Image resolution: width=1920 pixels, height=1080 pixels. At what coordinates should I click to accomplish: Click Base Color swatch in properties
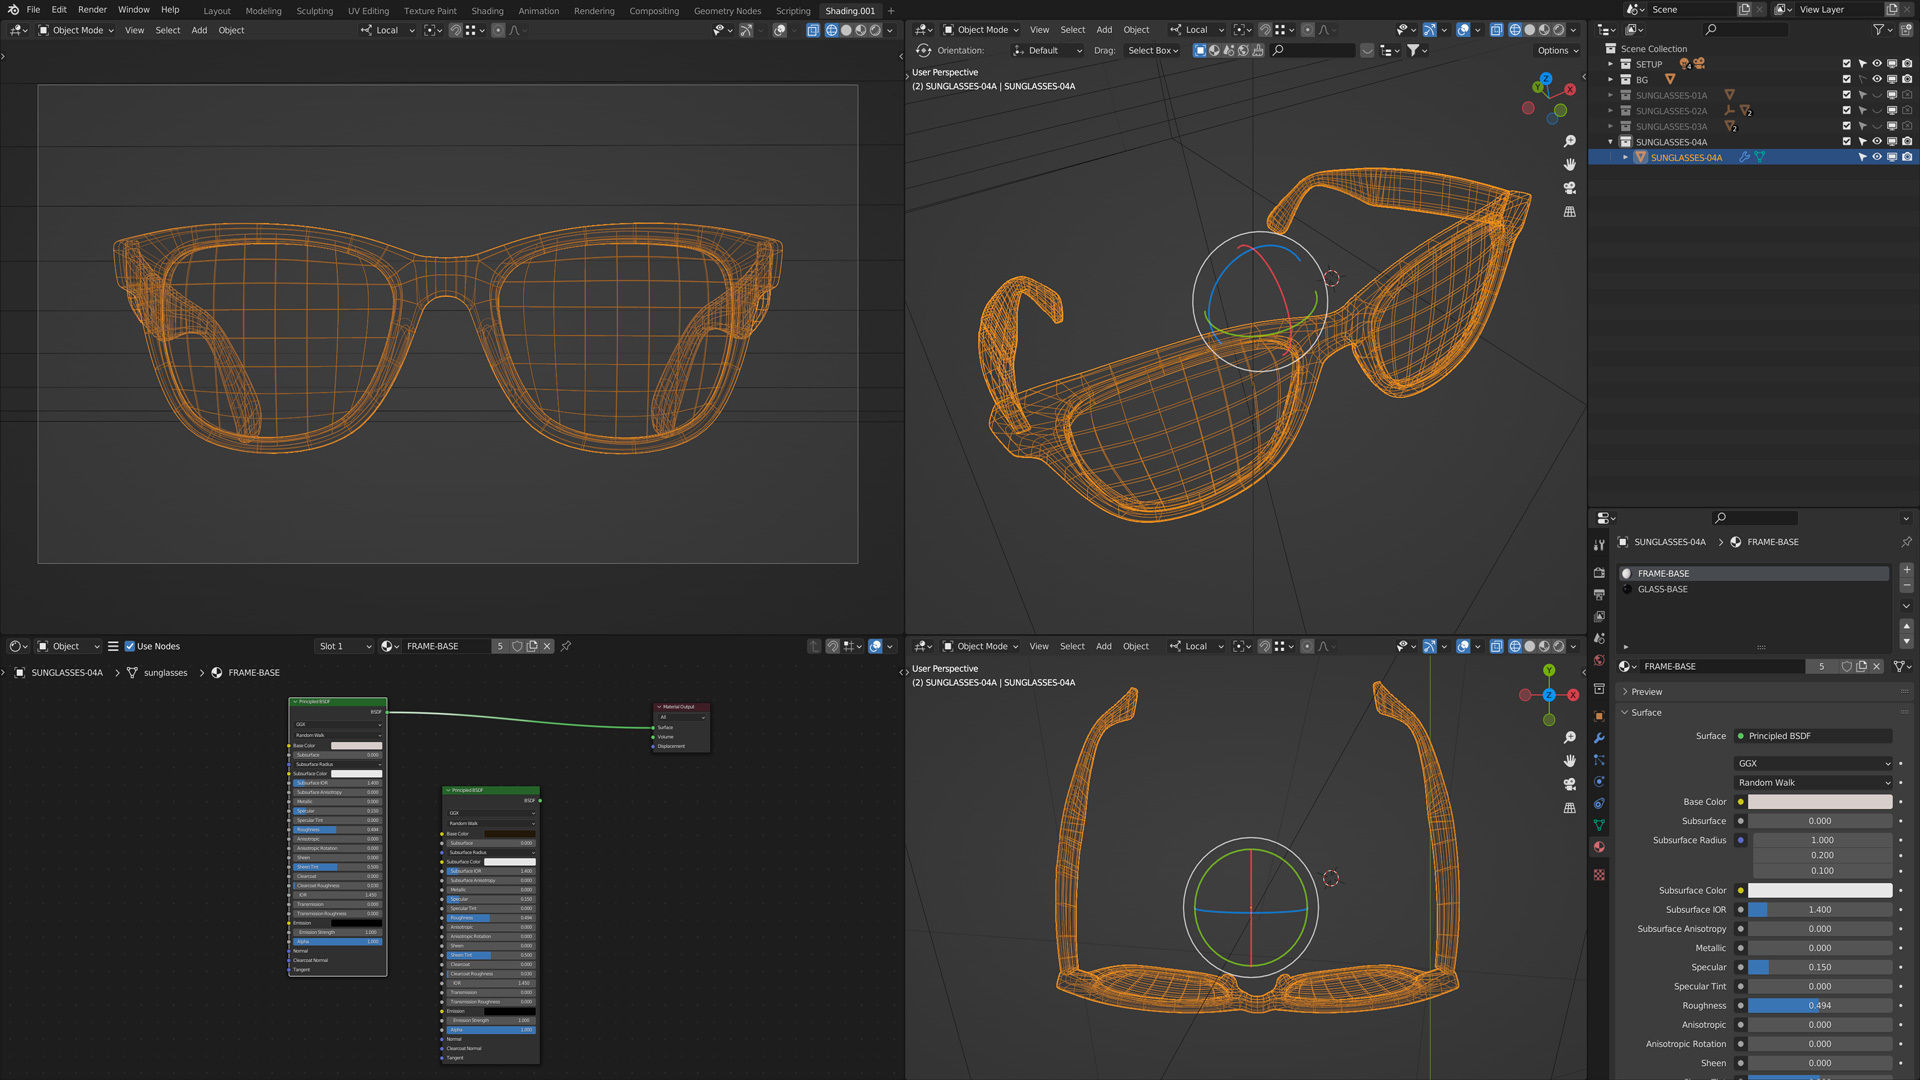pyautogui.click(x=1820, y=802)
